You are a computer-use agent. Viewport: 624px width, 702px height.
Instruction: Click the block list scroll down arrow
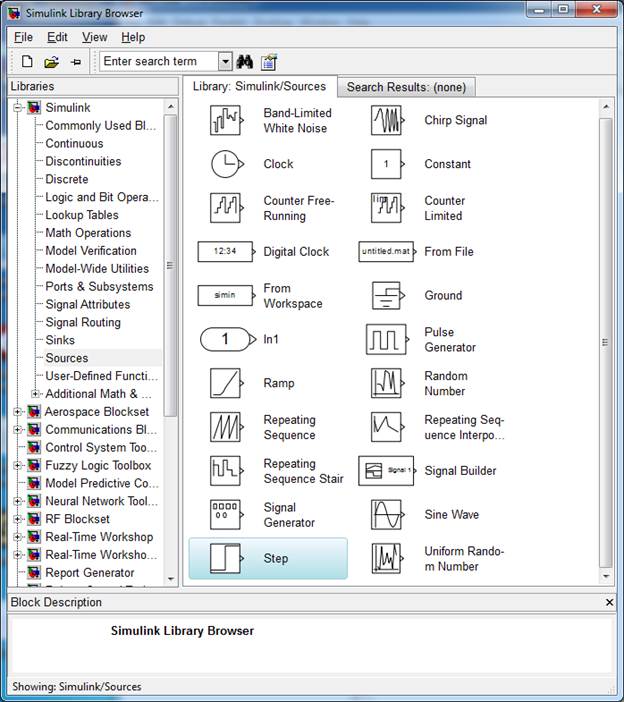(606, 576)
